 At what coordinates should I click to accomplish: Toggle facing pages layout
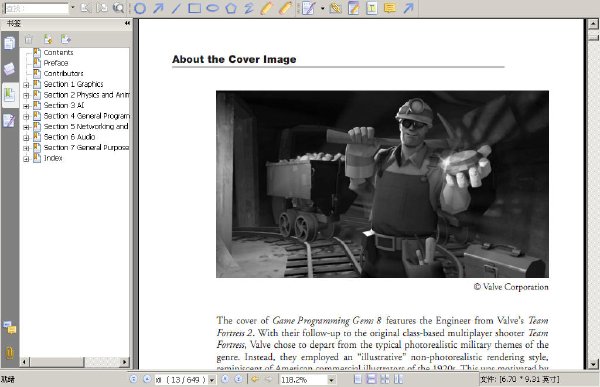(385, 379)
